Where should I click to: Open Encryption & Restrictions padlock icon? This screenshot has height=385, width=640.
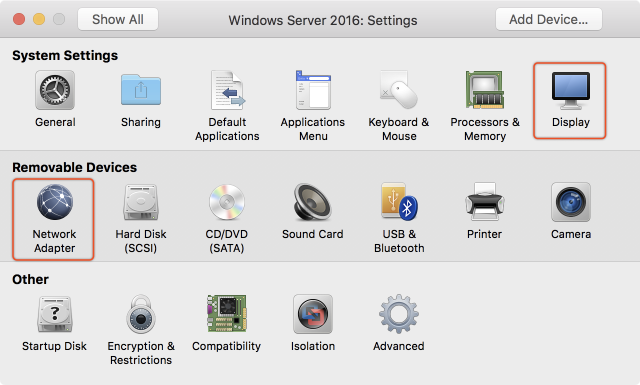[141, 314]
